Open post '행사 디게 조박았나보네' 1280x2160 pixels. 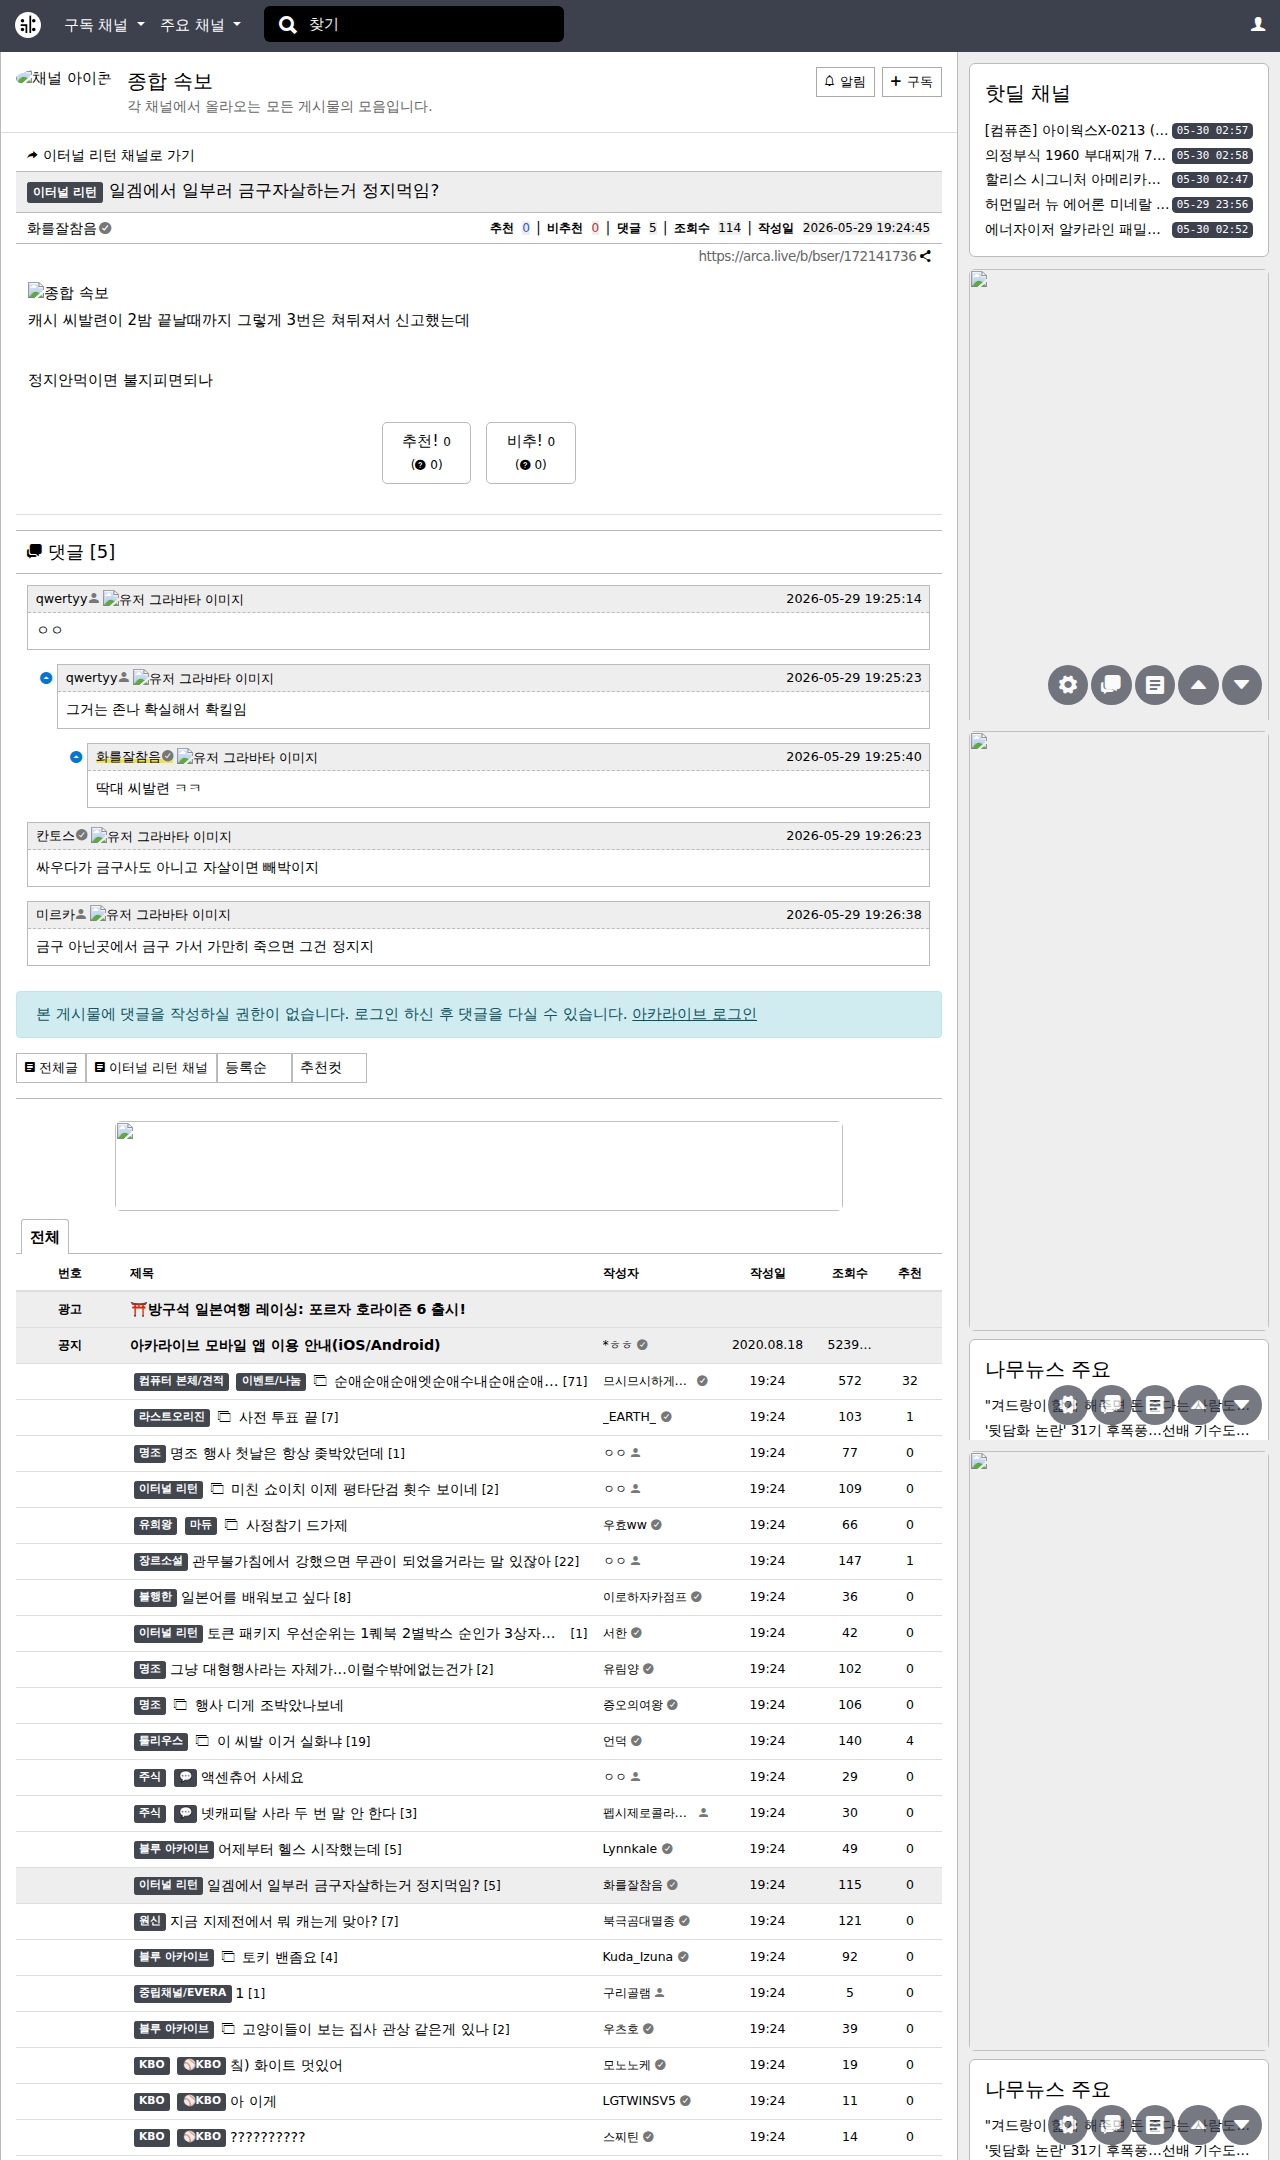click(x=269, y=1706)
